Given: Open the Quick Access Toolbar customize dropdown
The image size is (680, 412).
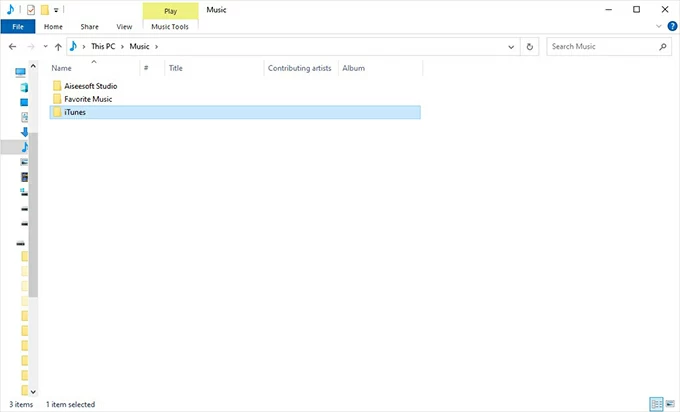Looking at the screenshot, I should coord(57,10).
